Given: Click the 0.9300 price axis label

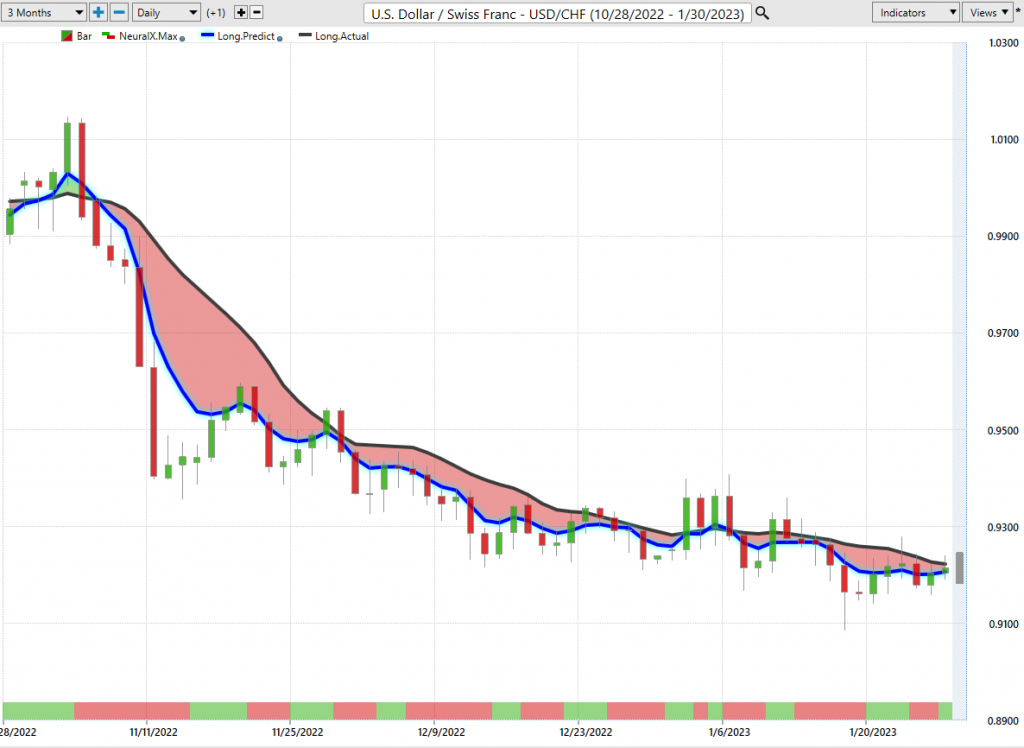Looking at the screenshot, I should 1003,527.
